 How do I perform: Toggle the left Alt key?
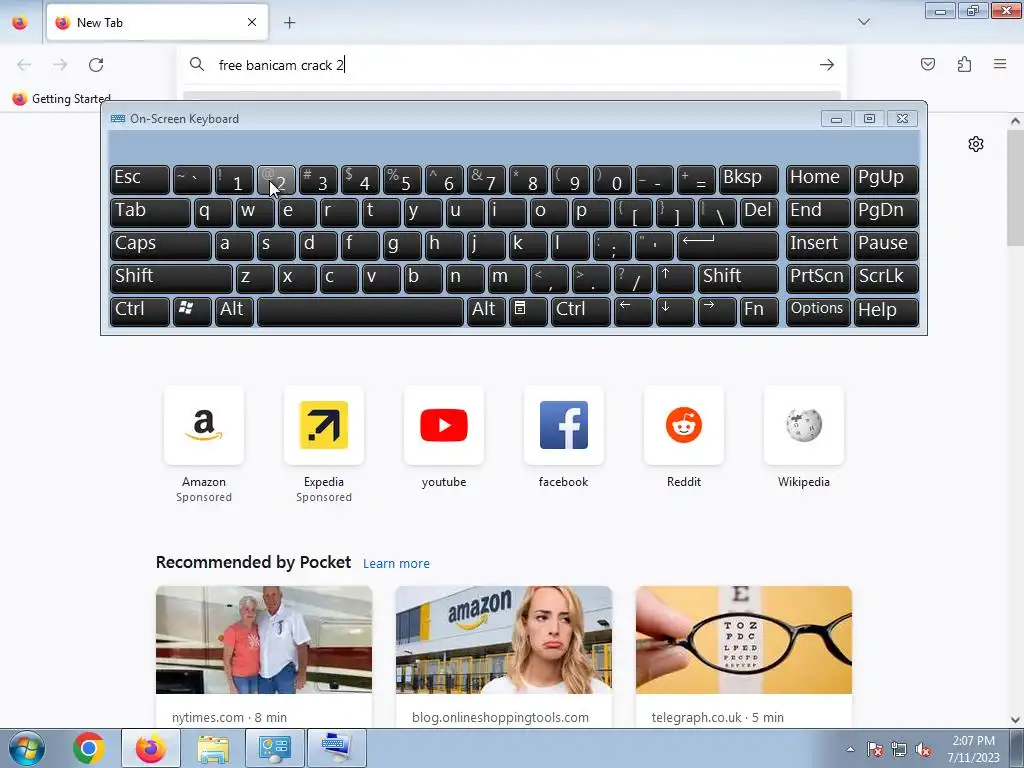[x=234, y=311]
